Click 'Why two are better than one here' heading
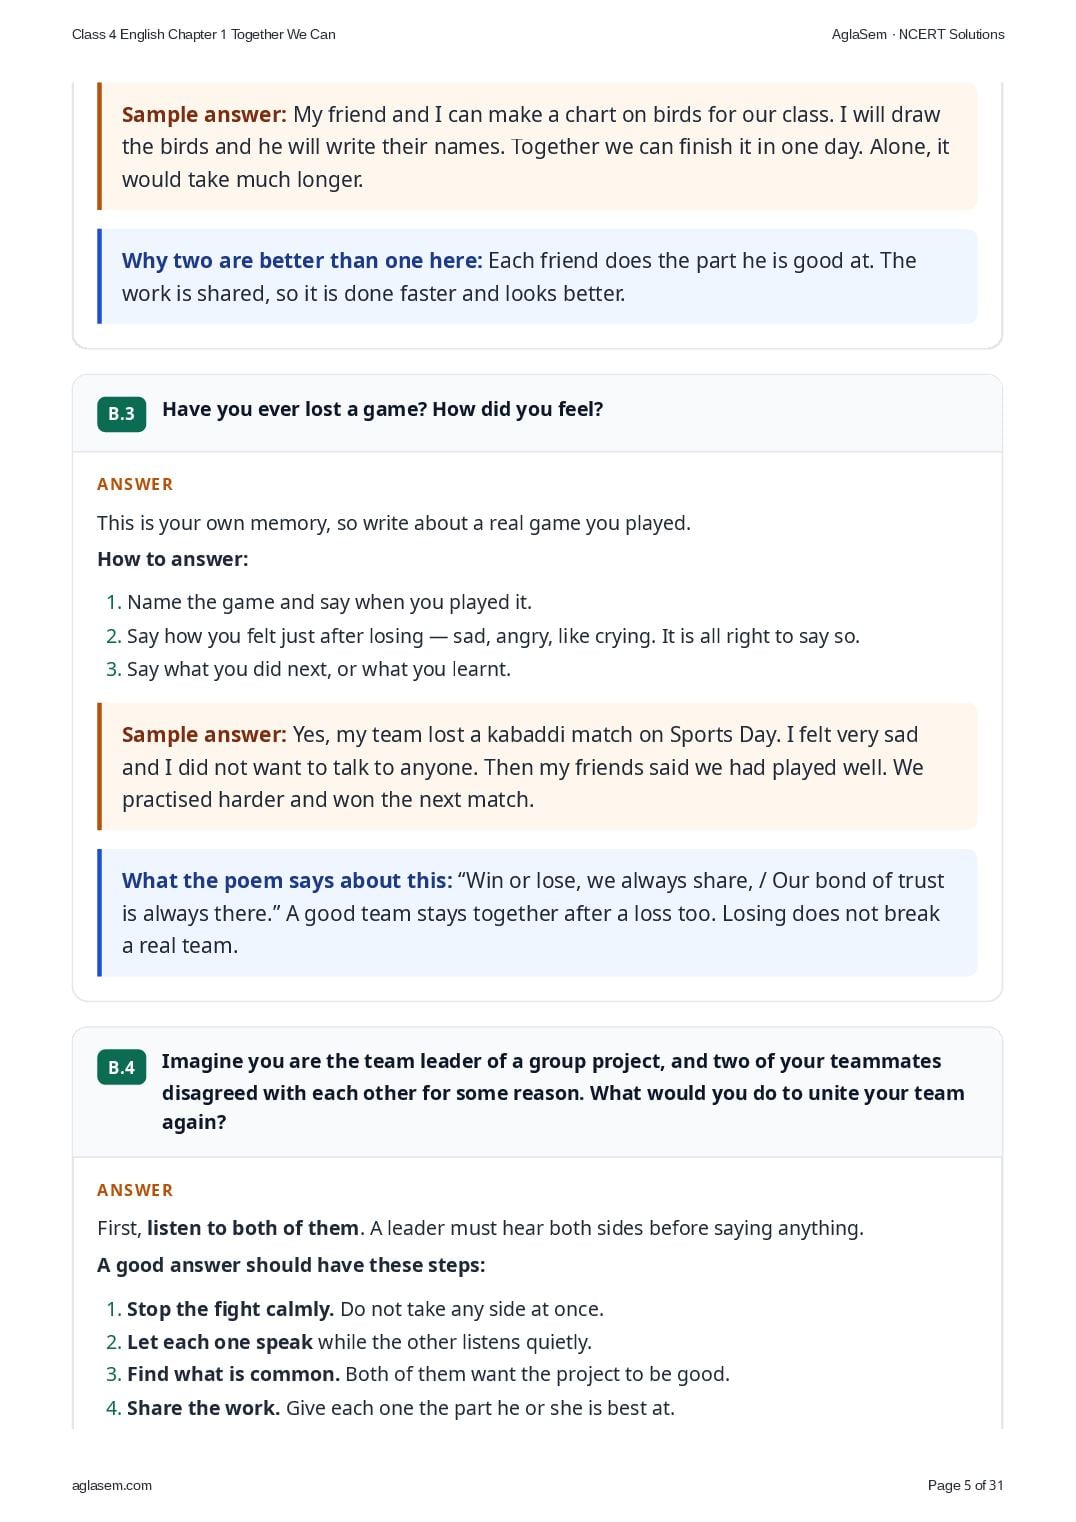Viewport: 1076px width, 1522px height. [302, 260]
